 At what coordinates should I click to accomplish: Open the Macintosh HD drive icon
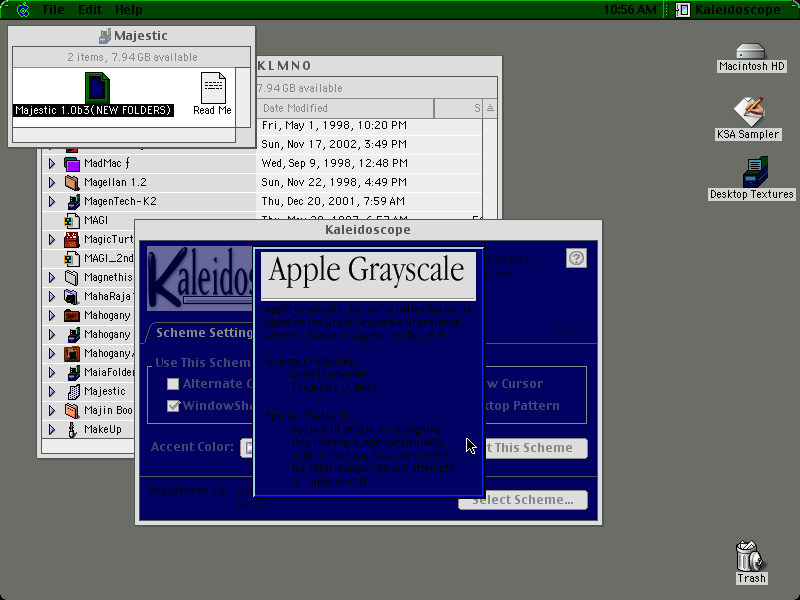click(x=751, y=51)
